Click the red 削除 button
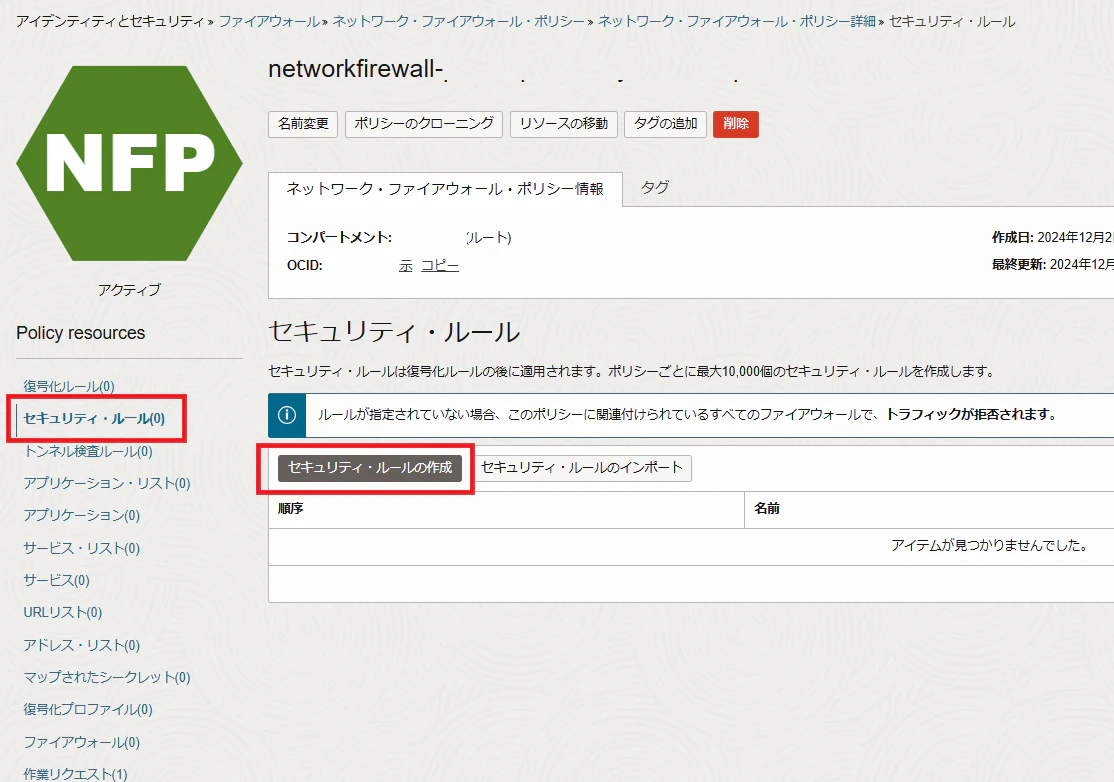Image resolution: width=1114 pixels, height=782 pixels. [x=735, y=124]
